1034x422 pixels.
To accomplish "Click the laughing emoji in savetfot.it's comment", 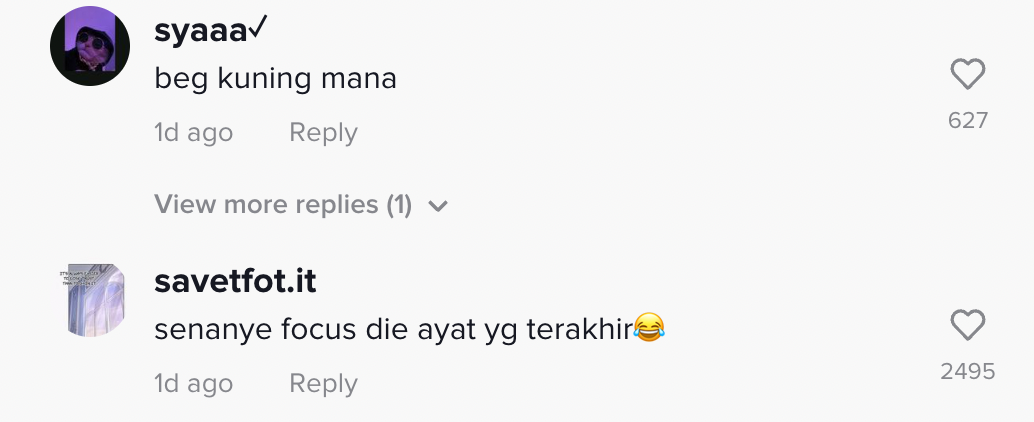I will point(650,328).
